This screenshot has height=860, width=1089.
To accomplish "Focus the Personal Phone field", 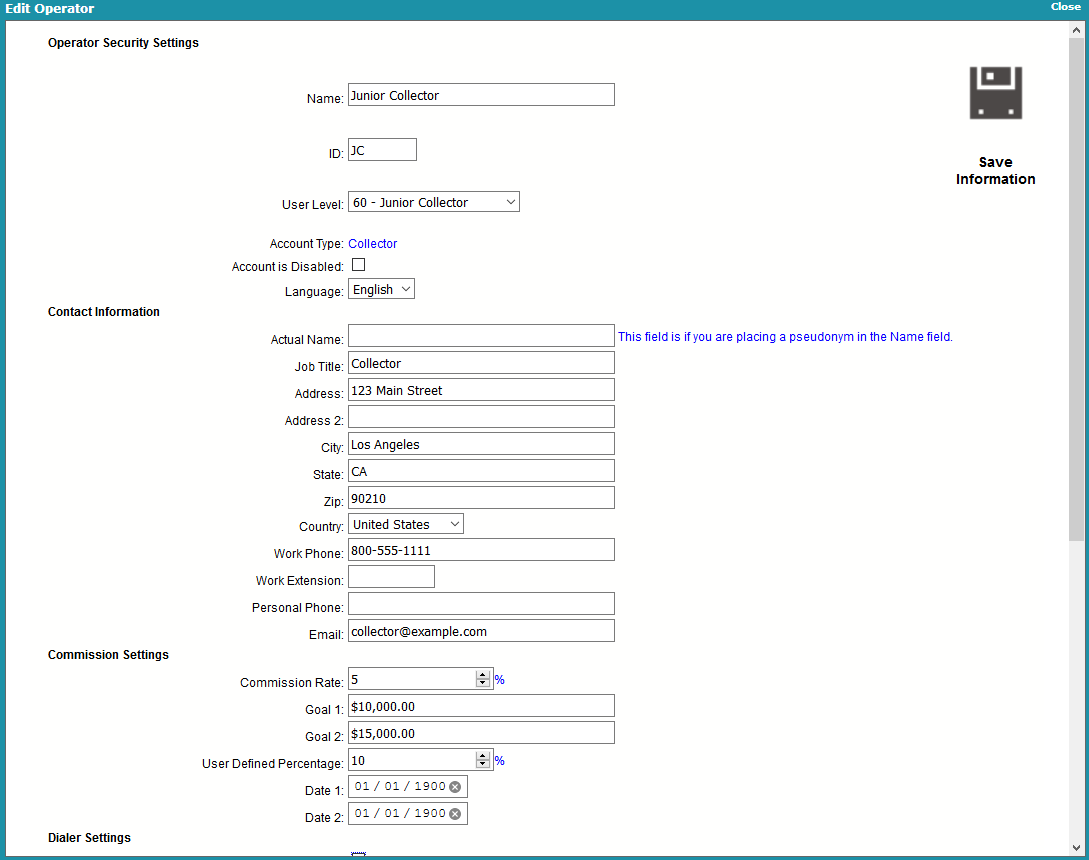I will 481,604.
